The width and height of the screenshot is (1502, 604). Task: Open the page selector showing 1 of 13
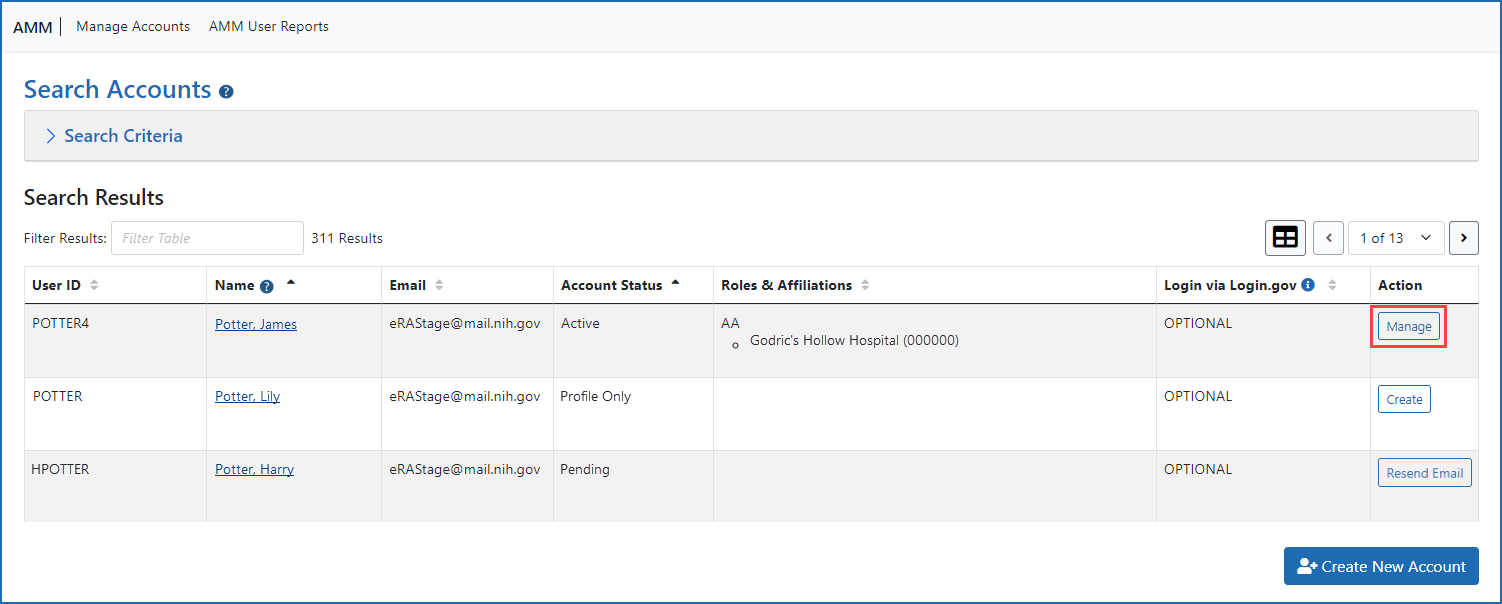(1396, 238)
